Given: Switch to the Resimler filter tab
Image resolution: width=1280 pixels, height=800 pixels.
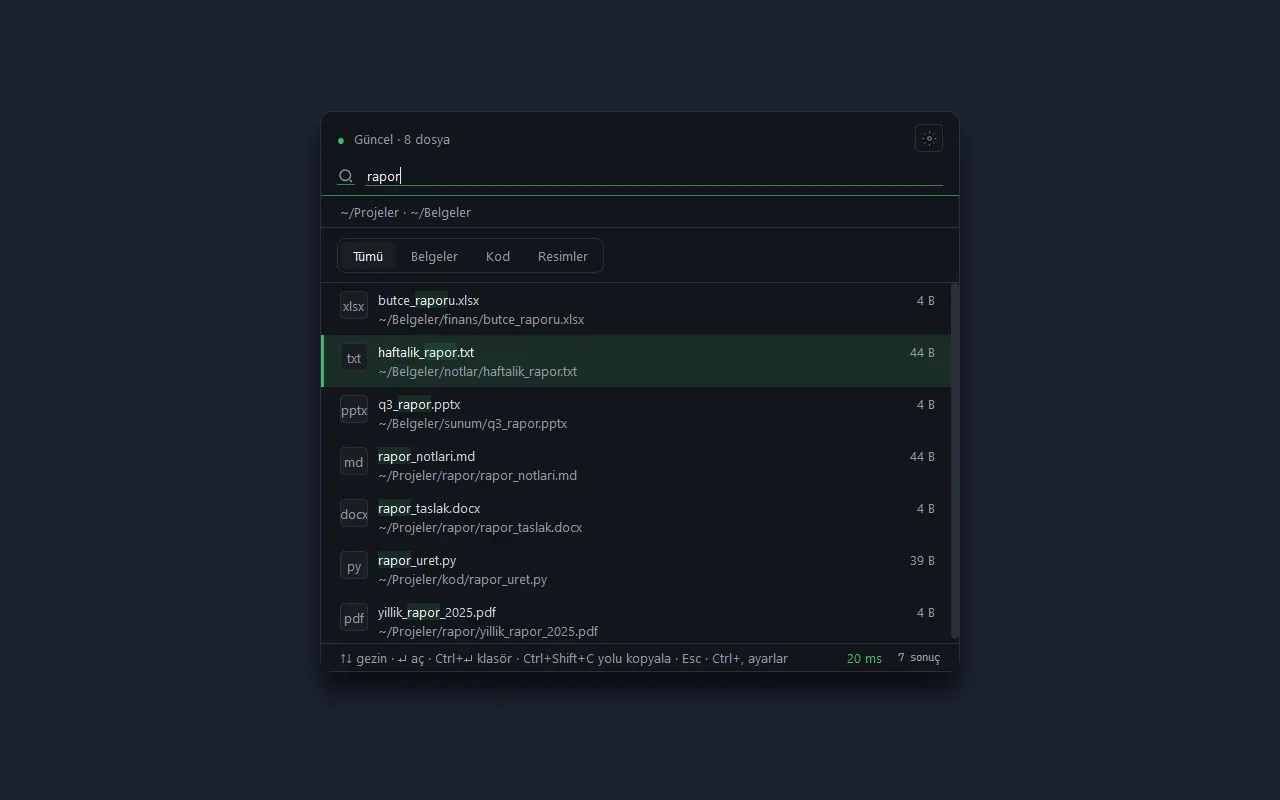Looking at the screenshot, I should point(563,256).
